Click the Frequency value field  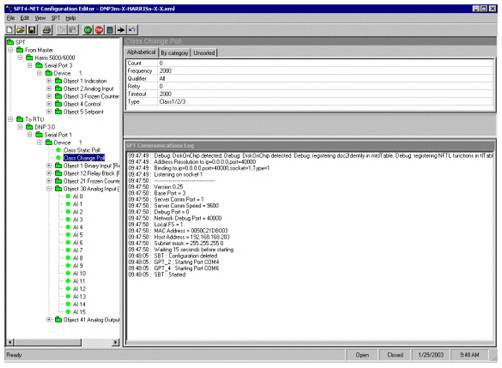pos(326,71)
